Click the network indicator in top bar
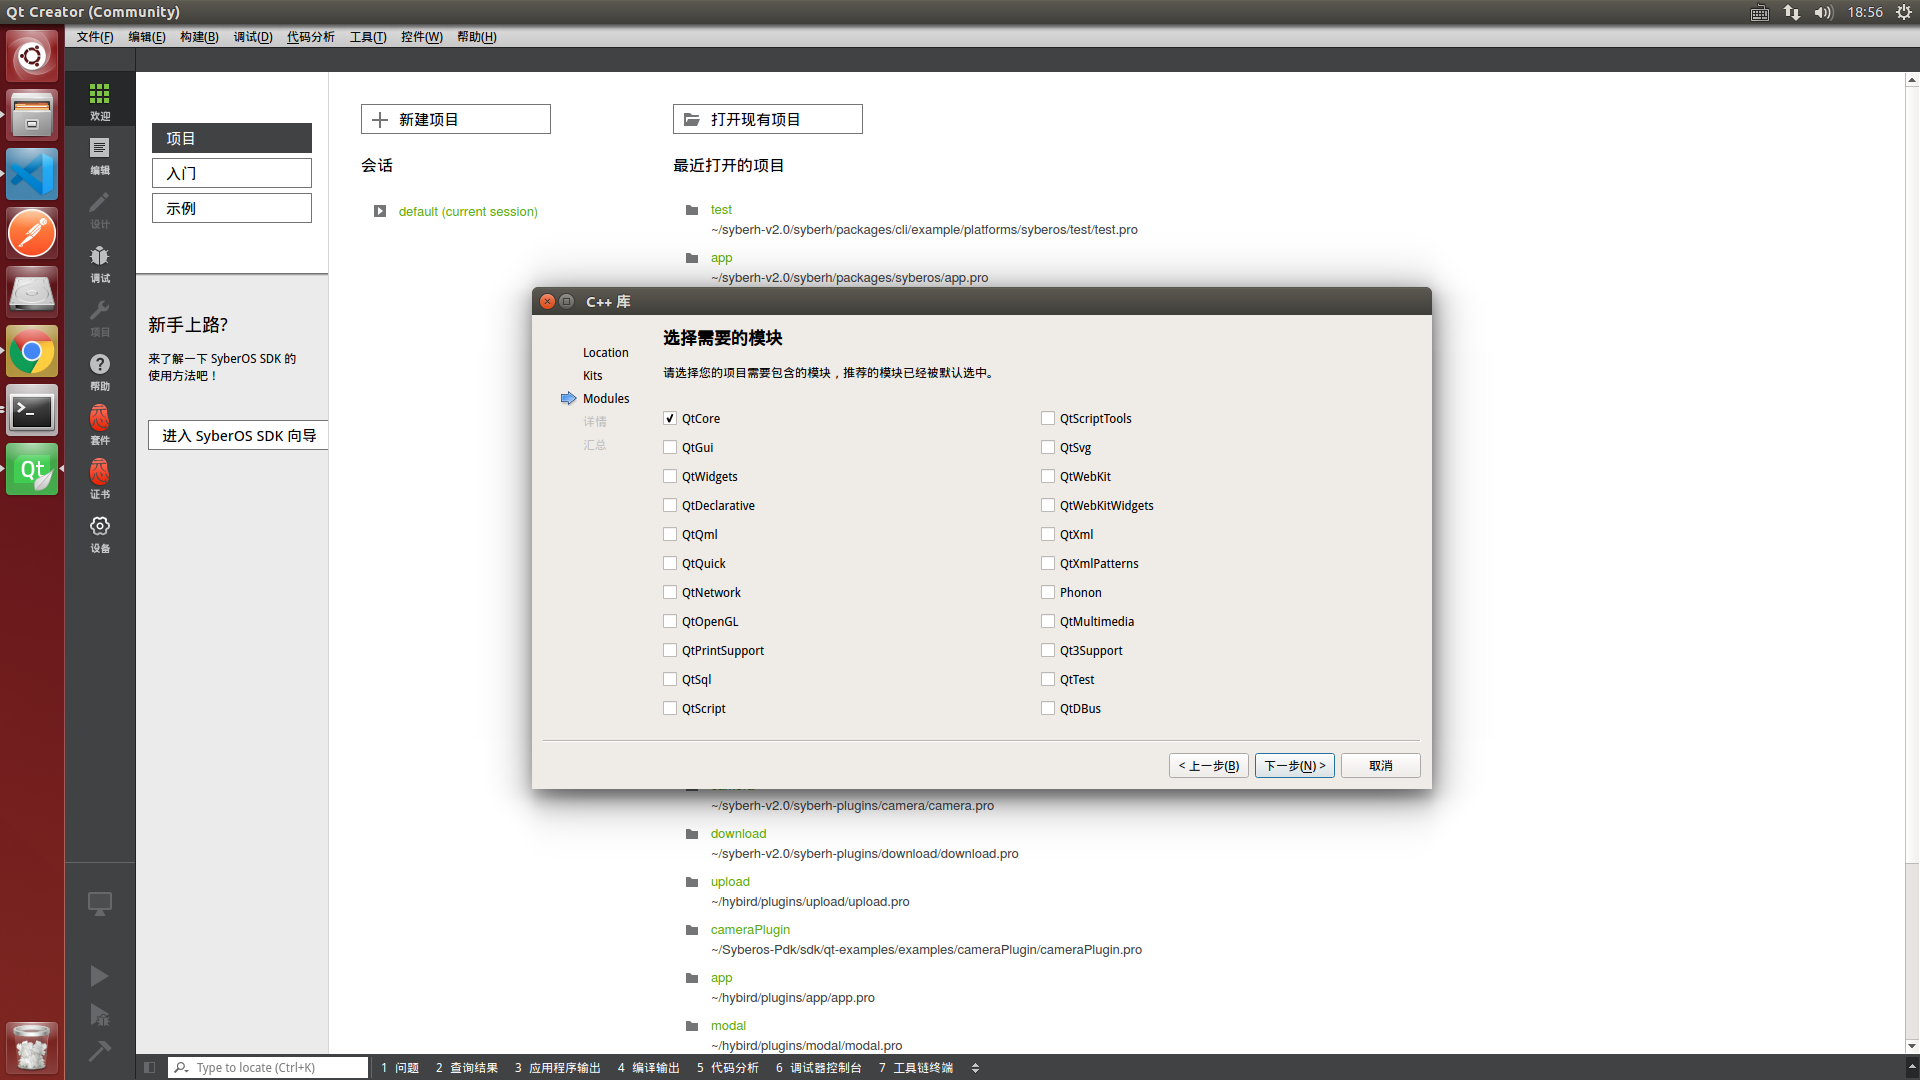The height and width of the screenshot is (1080, 1920). (1791, 12)
